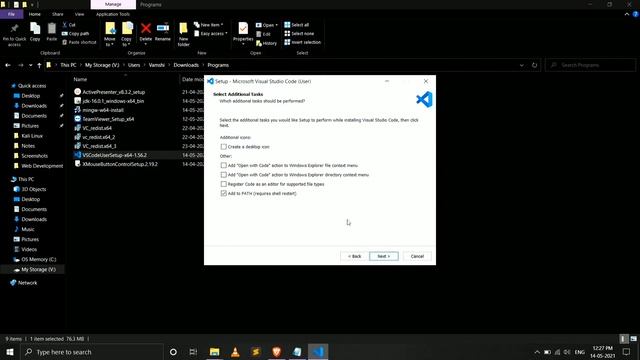Image resolution: width=640 pixels, height=360 pixels.
Task: Select the Cut command
Action: pyautogui.click(x=69, y=25)
